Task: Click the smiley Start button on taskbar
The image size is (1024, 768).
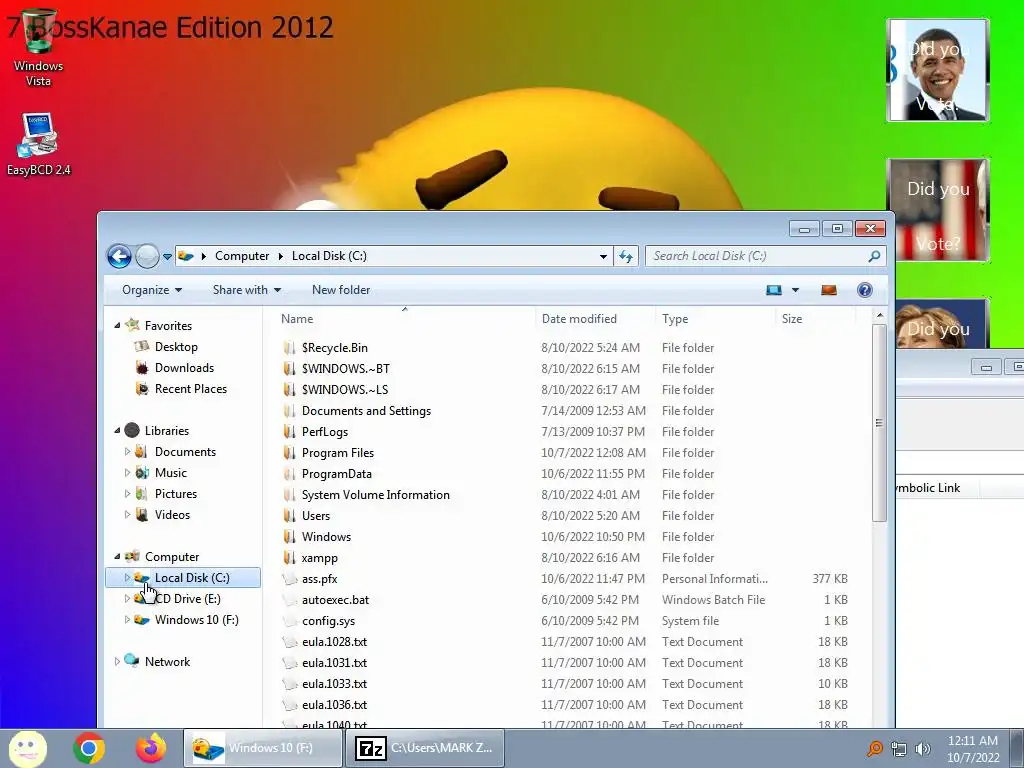Action: [27, 748]
